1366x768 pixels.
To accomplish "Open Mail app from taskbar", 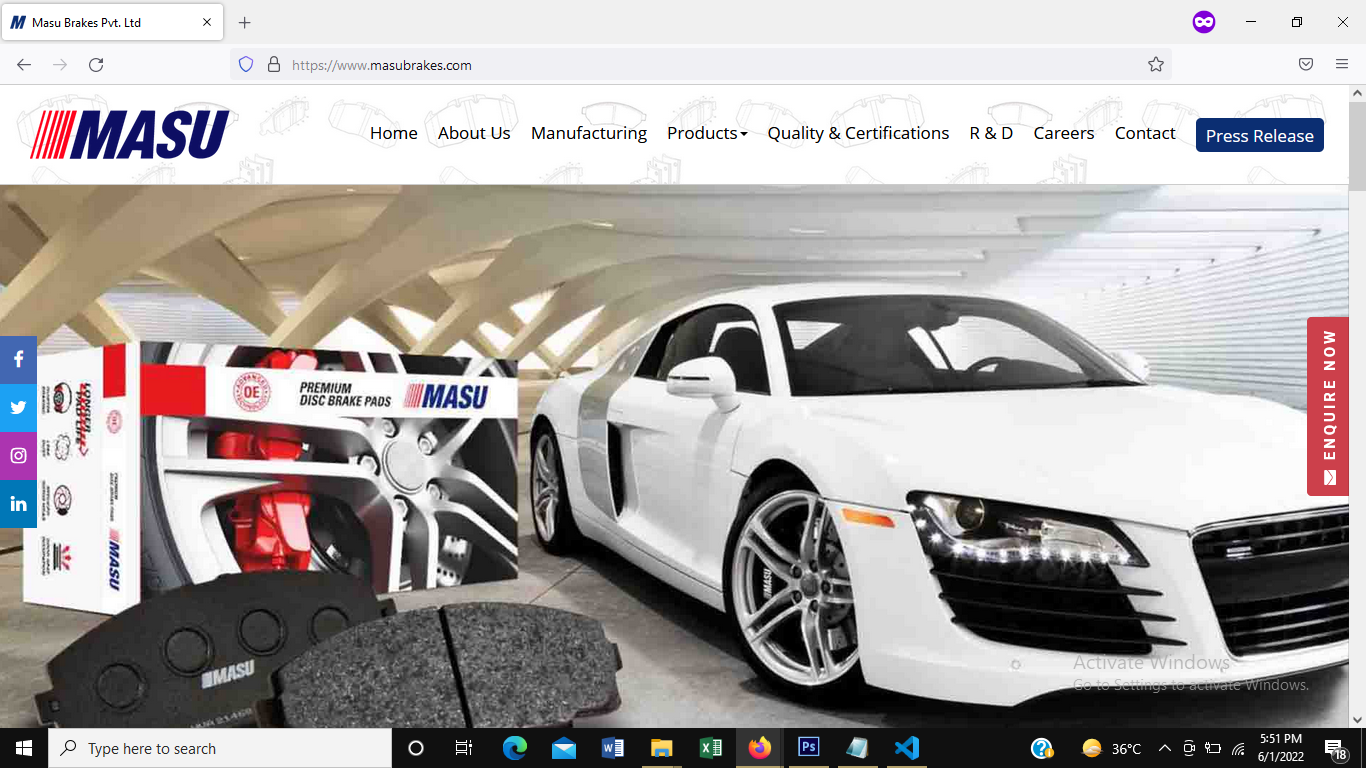I will 564,748.
